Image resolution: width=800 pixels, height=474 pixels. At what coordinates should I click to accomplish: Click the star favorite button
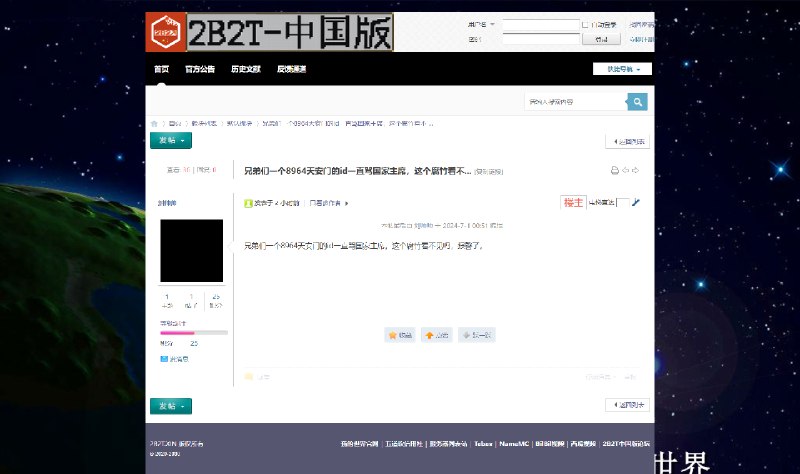(x=399, y=335)
